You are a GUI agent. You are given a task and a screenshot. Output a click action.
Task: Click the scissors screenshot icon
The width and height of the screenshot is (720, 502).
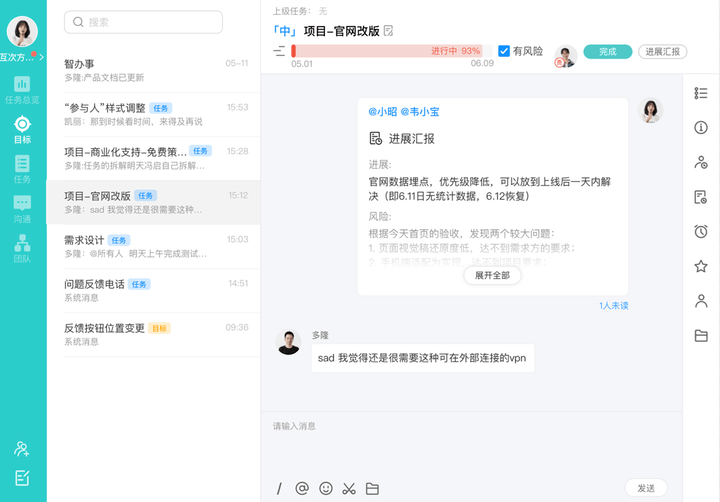349,488
